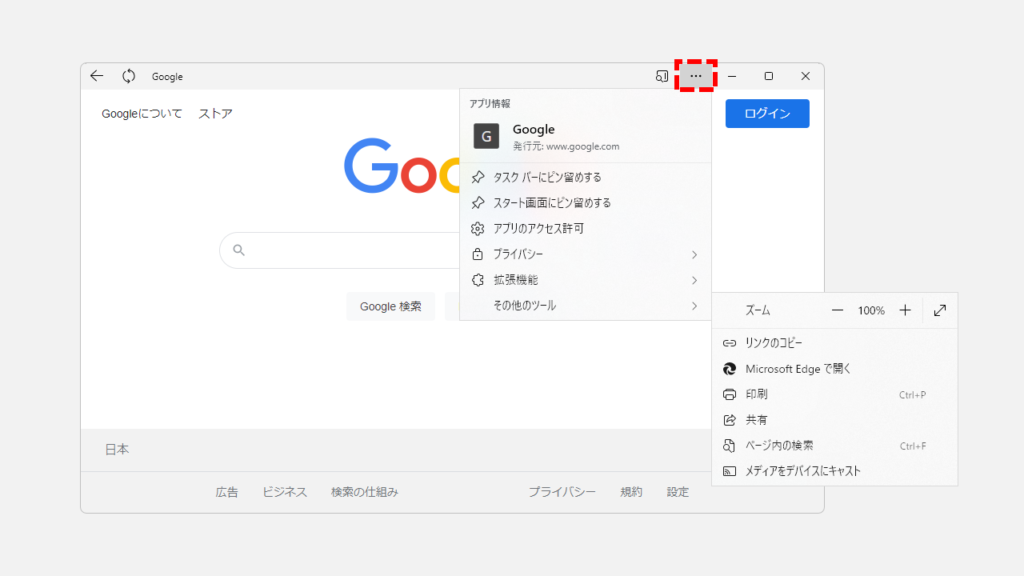Click the share icon beside 共有

pyautogui.click(x=729, y=420)
